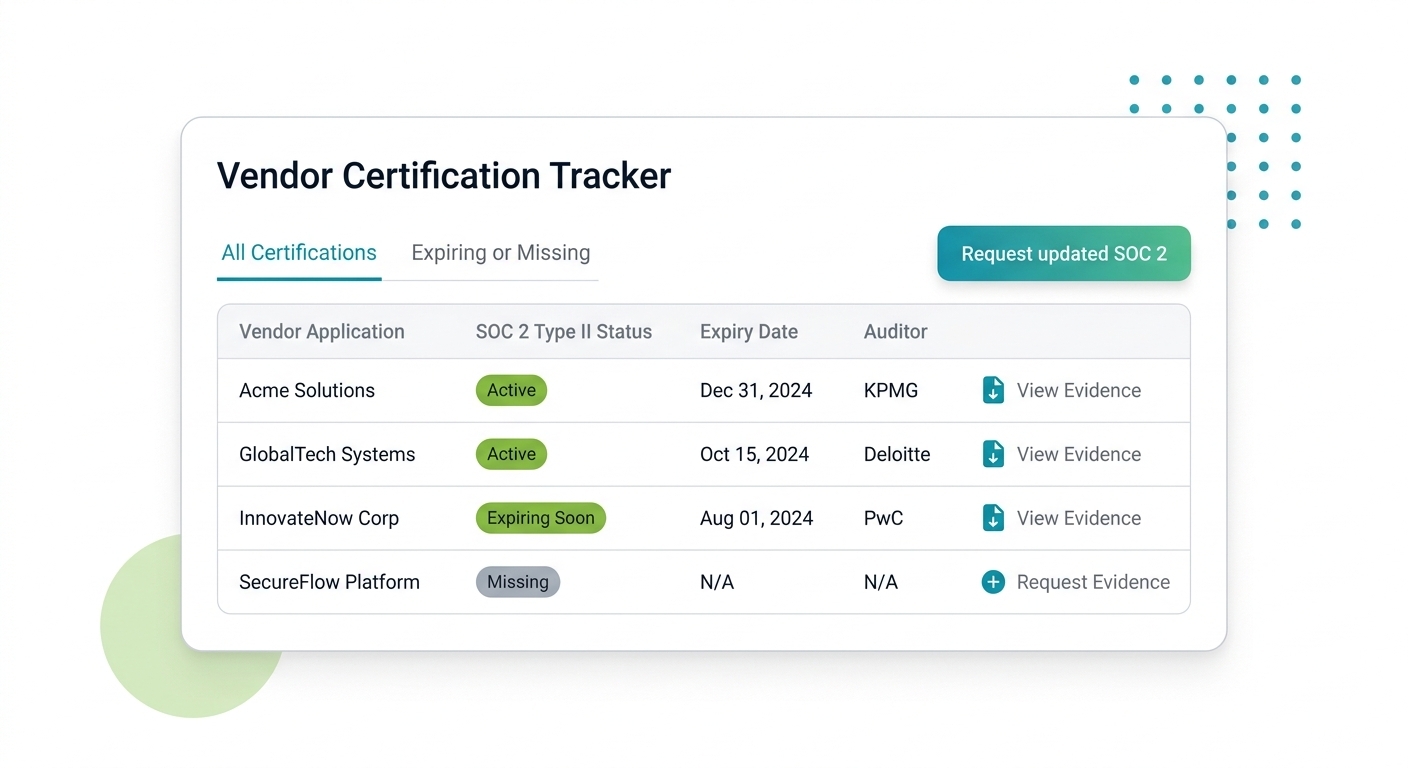Open View Evidence for GlobalTech Systems
The width and height of the screenshot is (1408, 768).
tap(1079, 454)
